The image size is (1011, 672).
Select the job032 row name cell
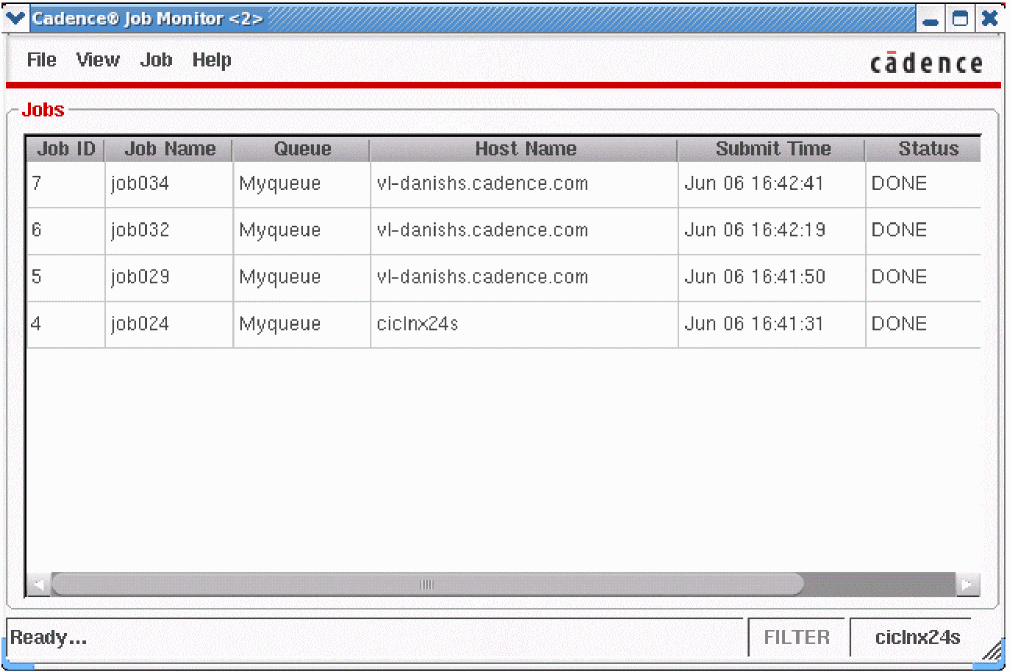170,231
